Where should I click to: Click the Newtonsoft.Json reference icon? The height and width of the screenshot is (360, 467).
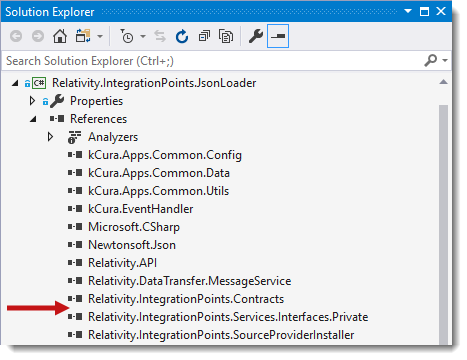coord(75,245)
